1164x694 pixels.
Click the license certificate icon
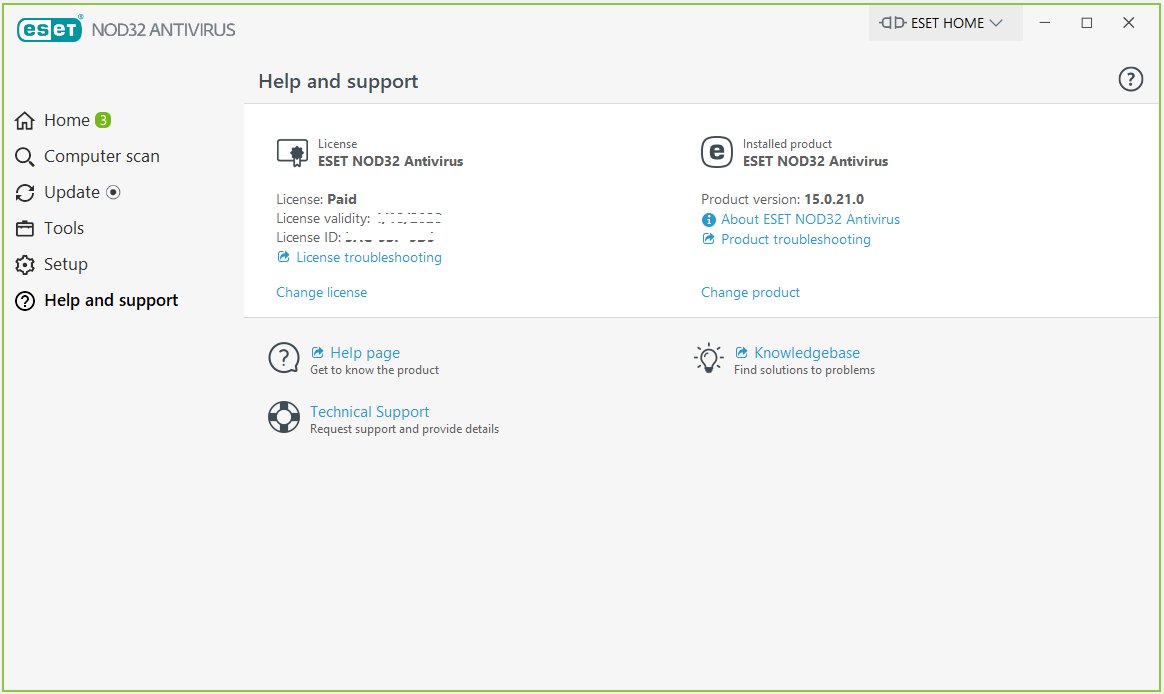click(x=292, y=152)
